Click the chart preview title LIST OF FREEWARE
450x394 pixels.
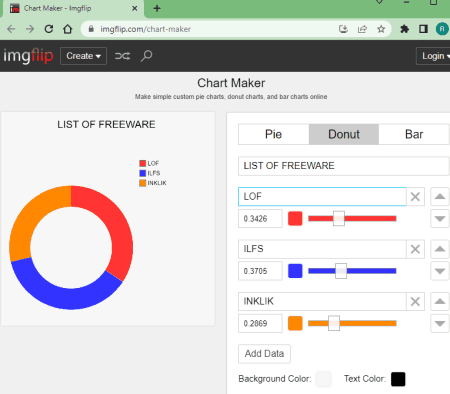(106, 124)
